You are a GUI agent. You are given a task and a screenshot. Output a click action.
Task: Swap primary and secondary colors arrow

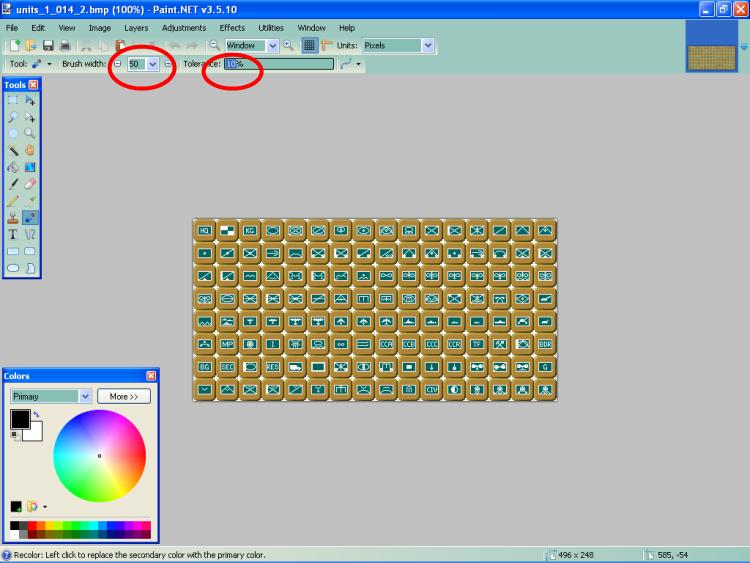36,414
